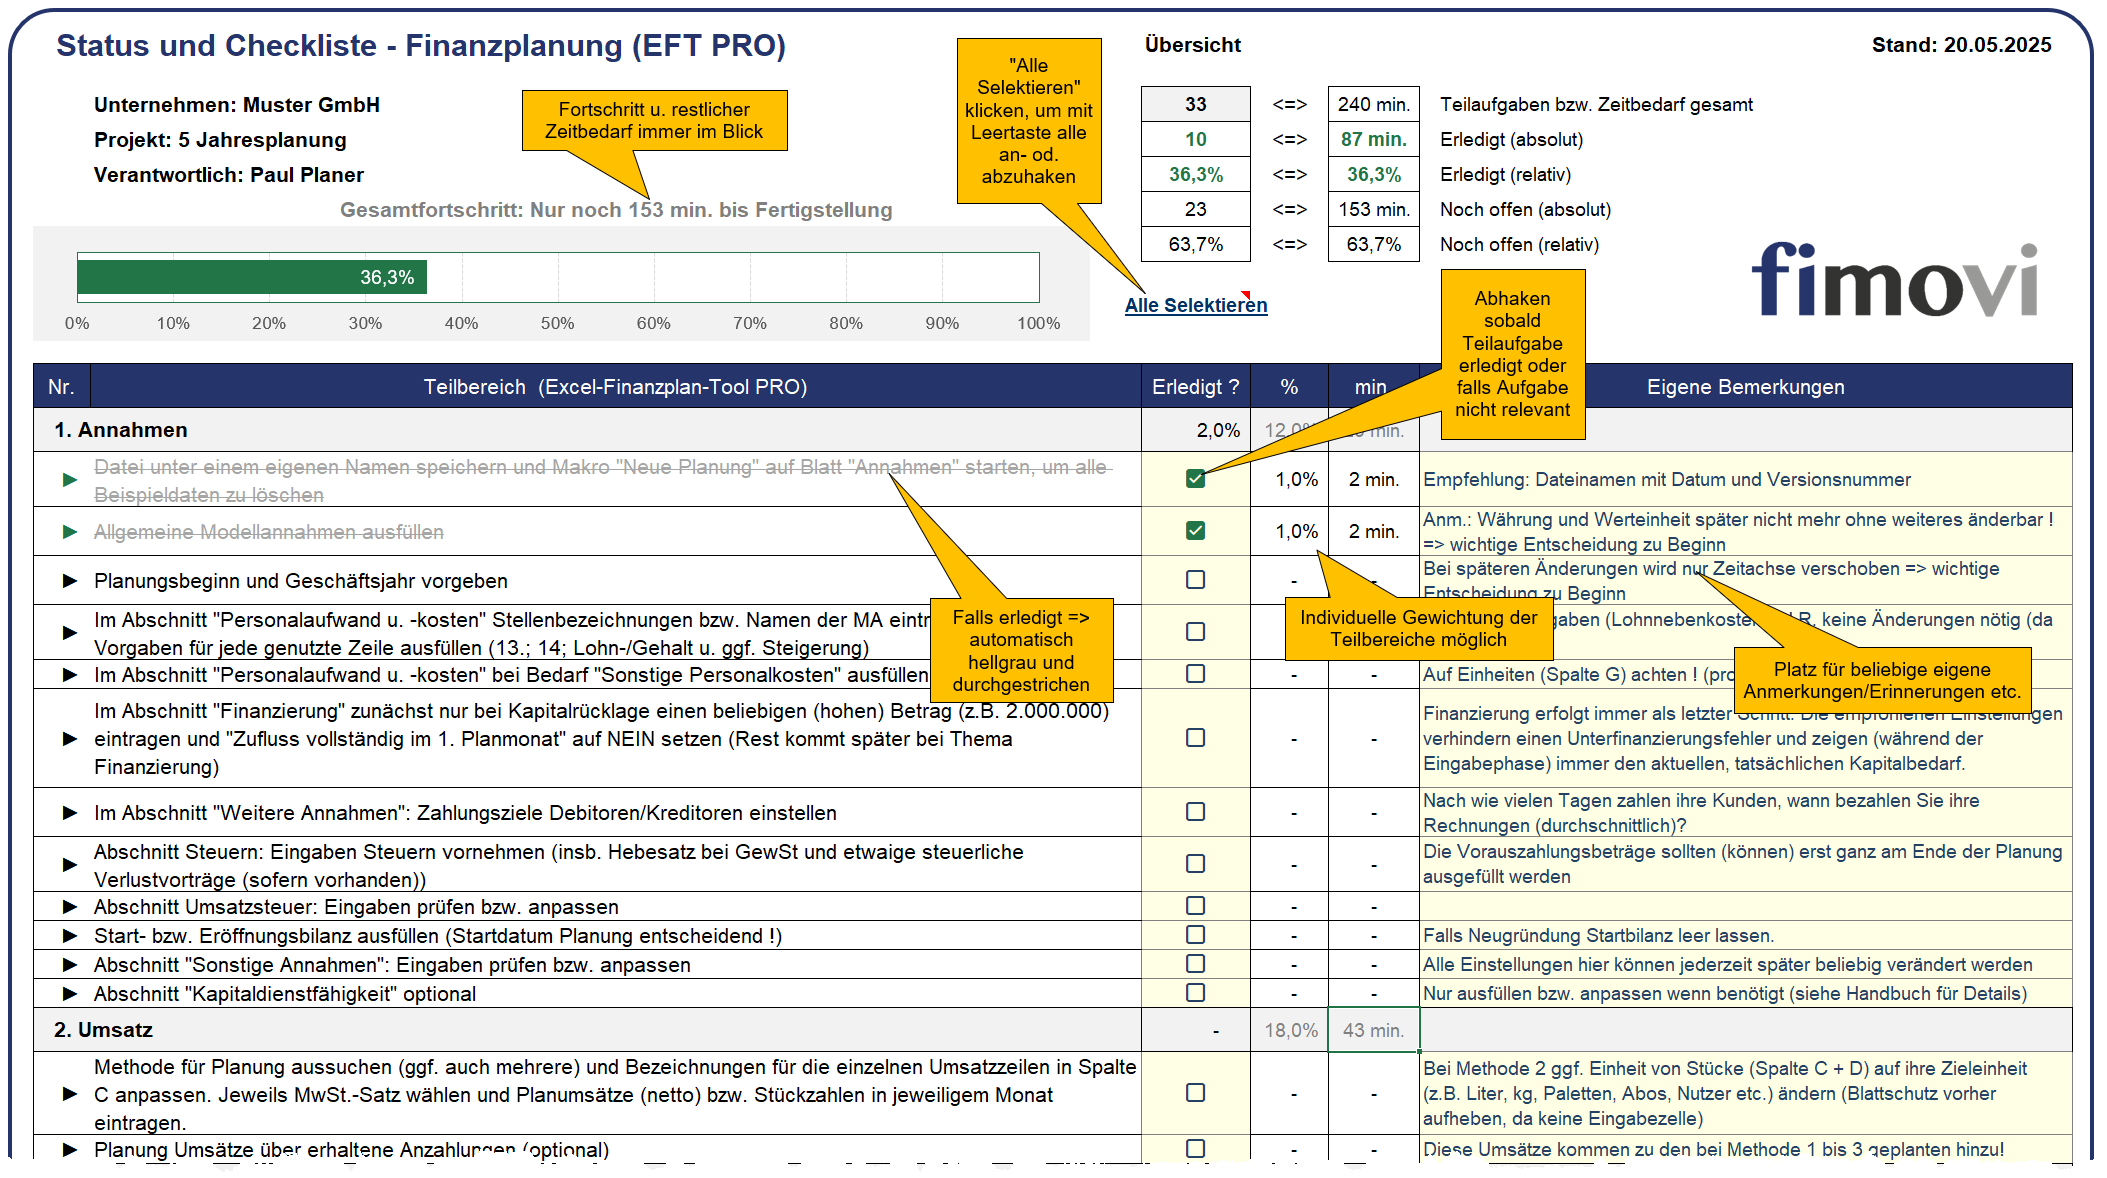The height and width of the screenshot is (1178, 2107).
Task: Select the '%' column header
Action: point(1289,386)
